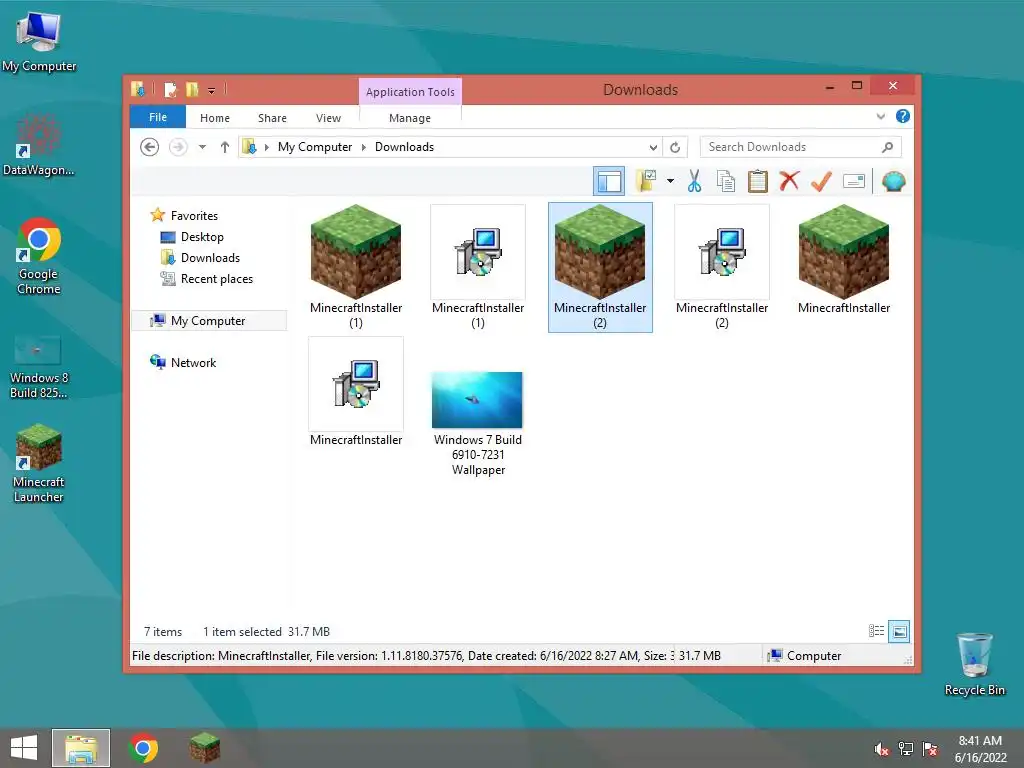
Task: Click Chrome icon in taskbar
Action: [x=144, y=748]
